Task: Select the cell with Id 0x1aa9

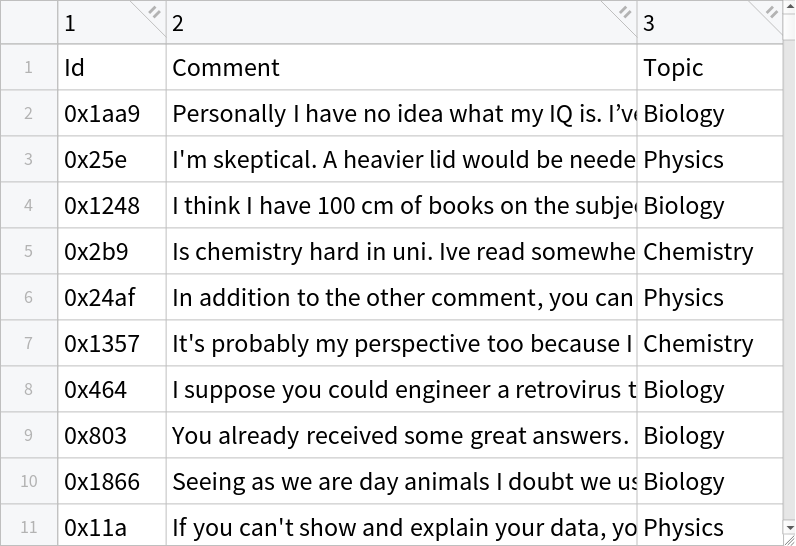Action: coord(112,114)
